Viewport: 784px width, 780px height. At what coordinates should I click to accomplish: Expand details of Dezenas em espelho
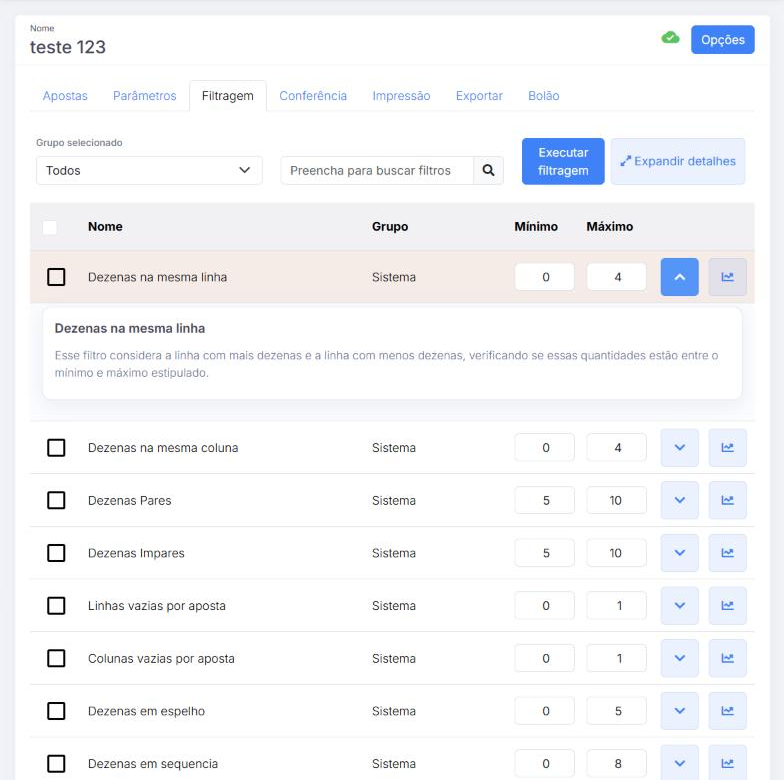680,711
